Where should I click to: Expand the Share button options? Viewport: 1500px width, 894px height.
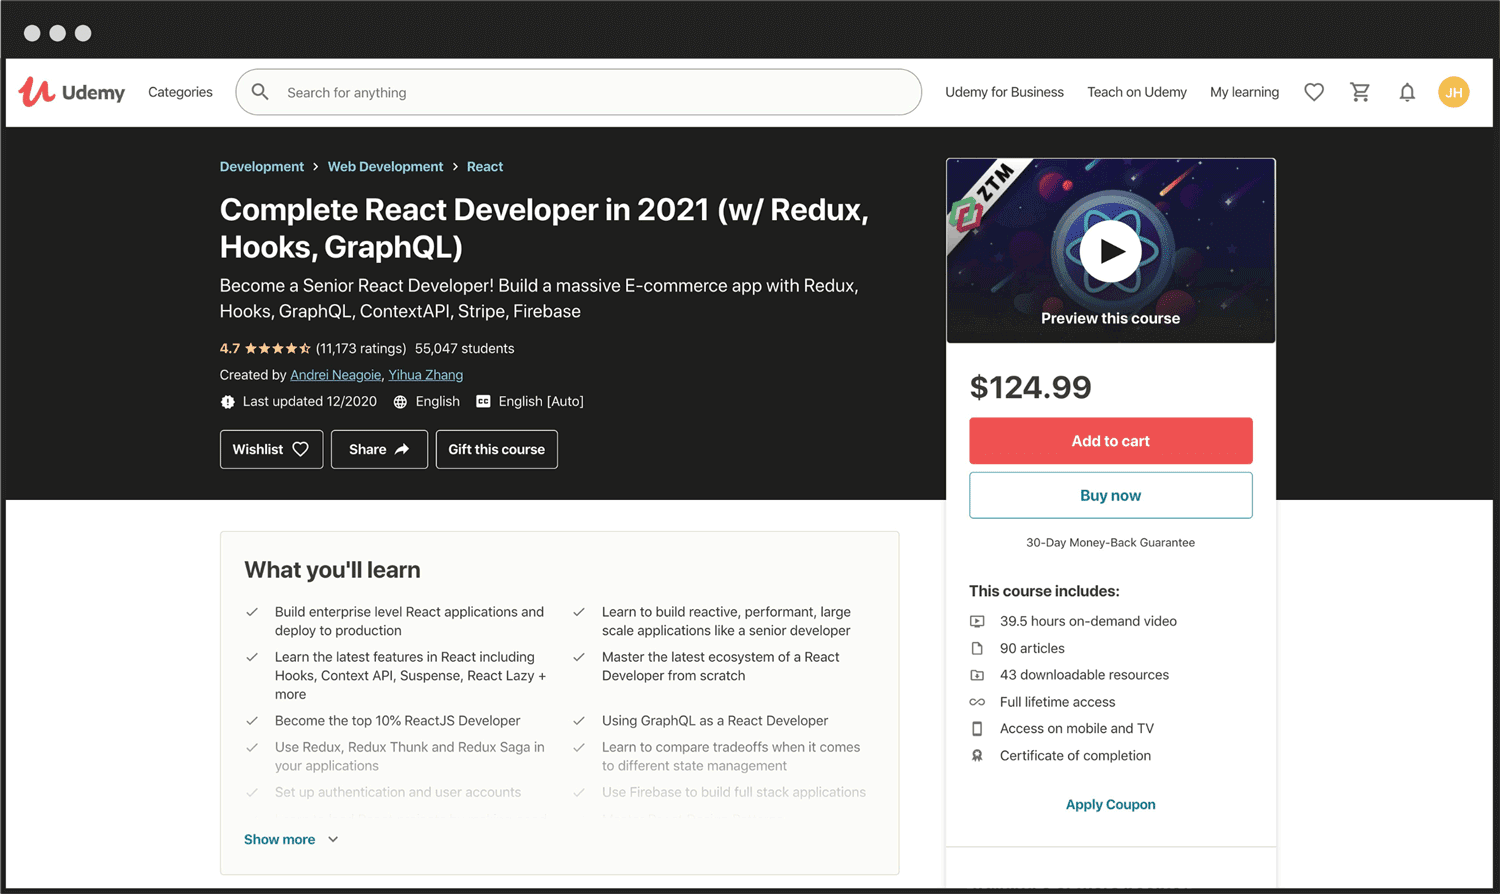[x=379, y=449]
